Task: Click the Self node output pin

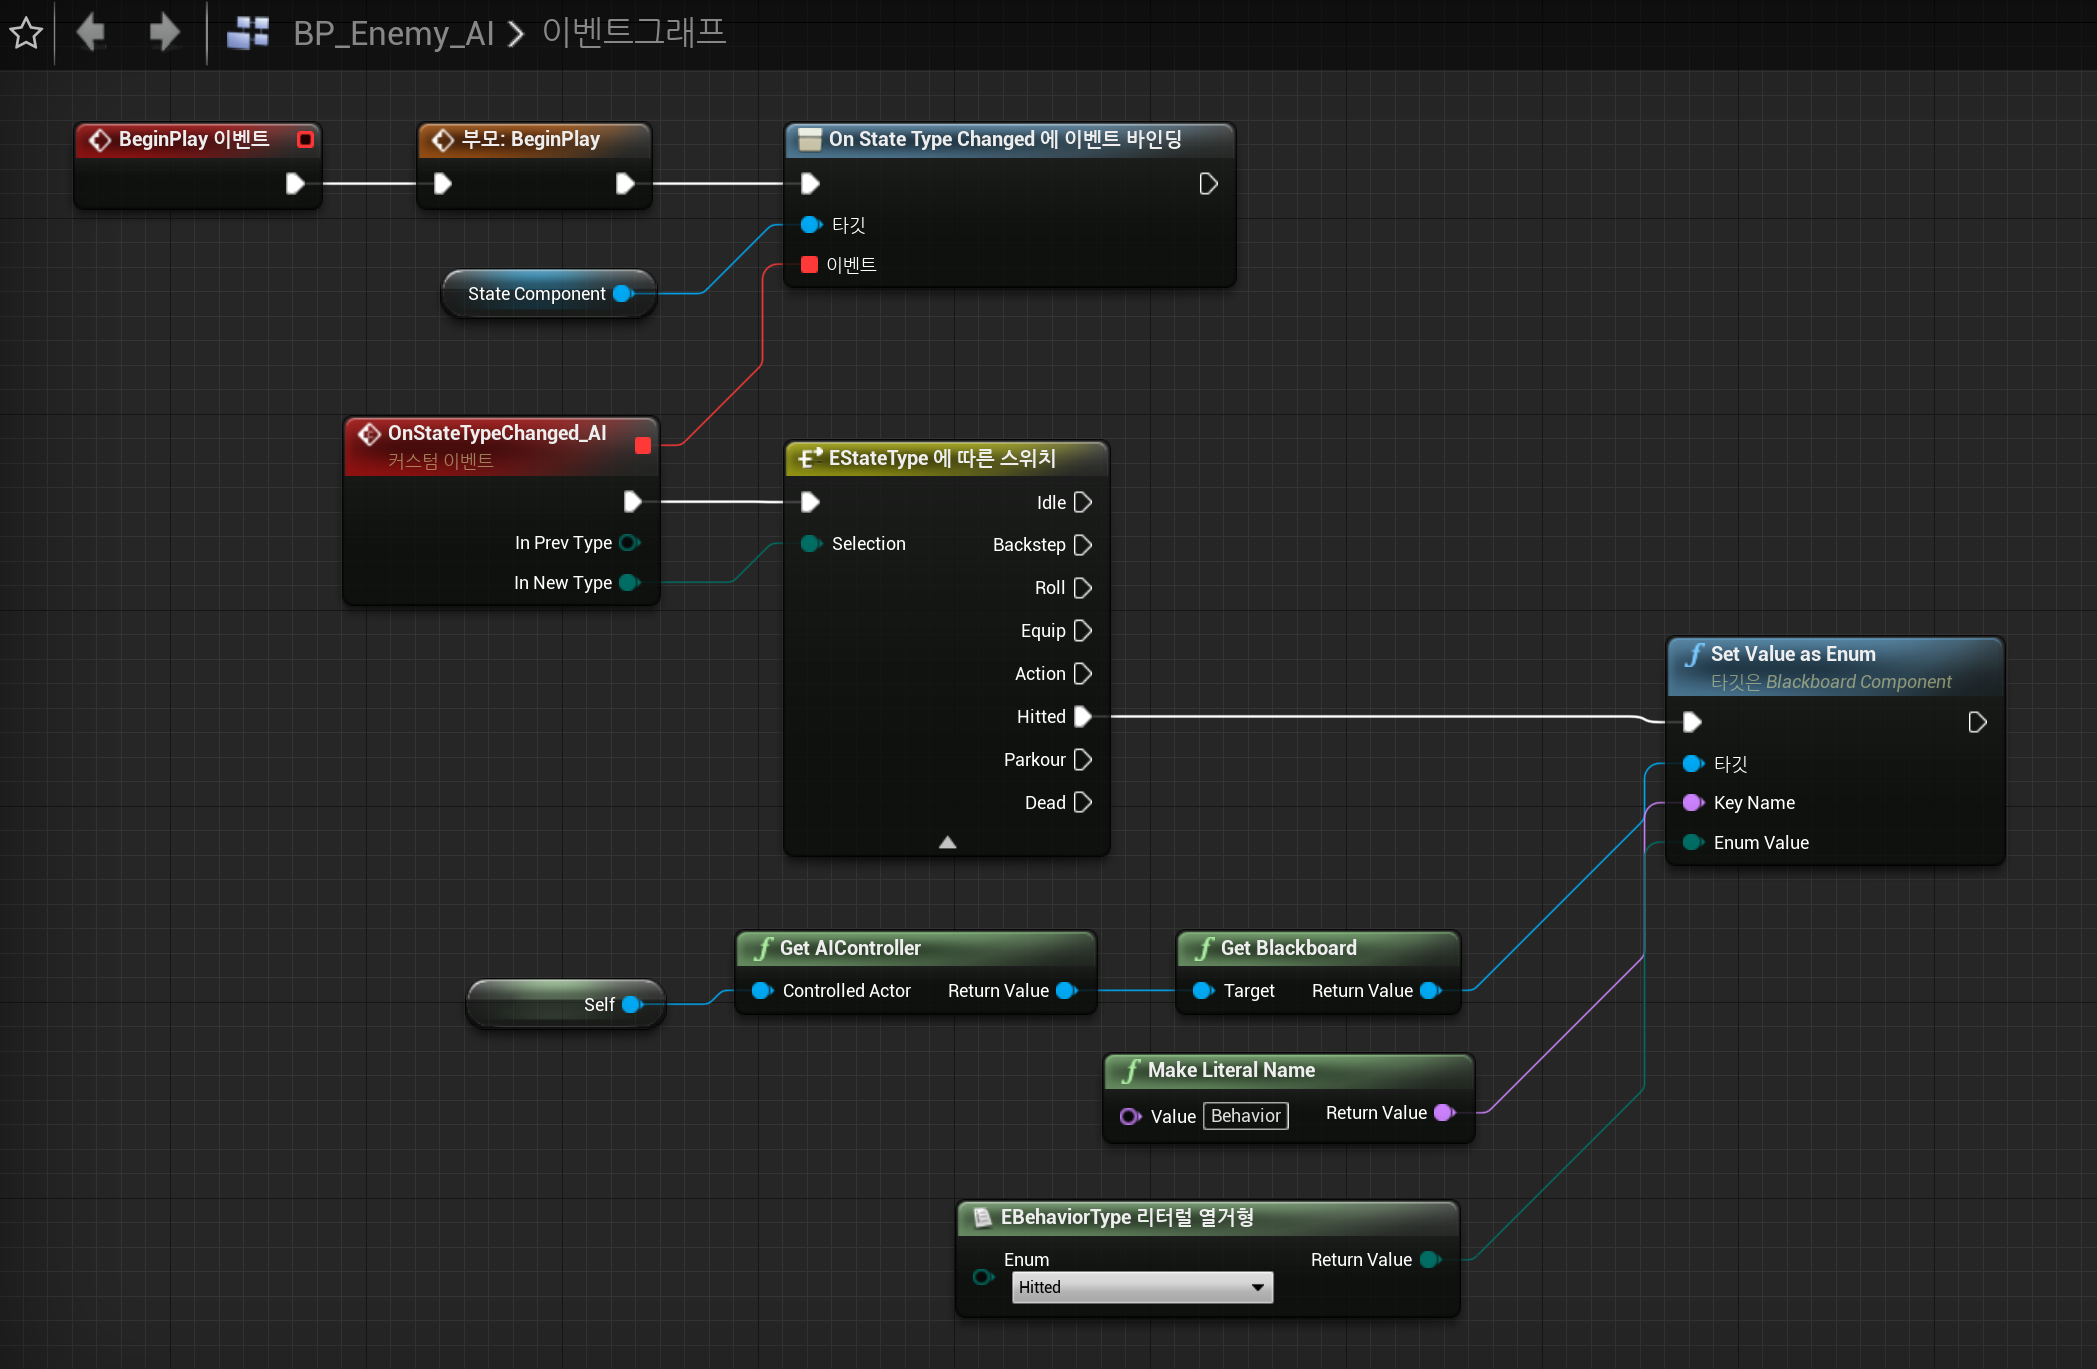Action: [x=631, y=1004]
